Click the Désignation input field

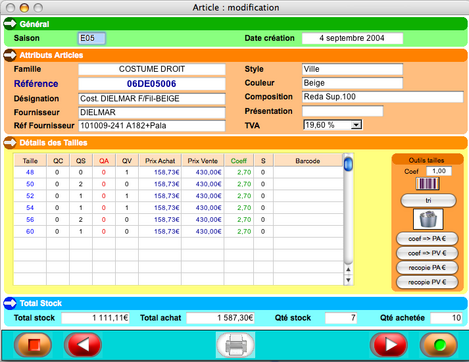[152, 99]
